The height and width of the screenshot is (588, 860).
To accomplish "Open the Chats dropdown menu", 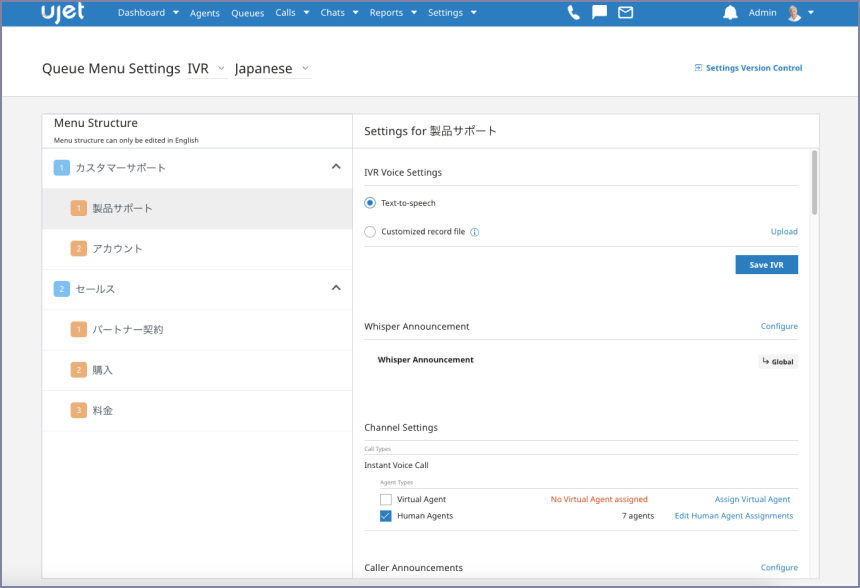I will click(340, 13).
